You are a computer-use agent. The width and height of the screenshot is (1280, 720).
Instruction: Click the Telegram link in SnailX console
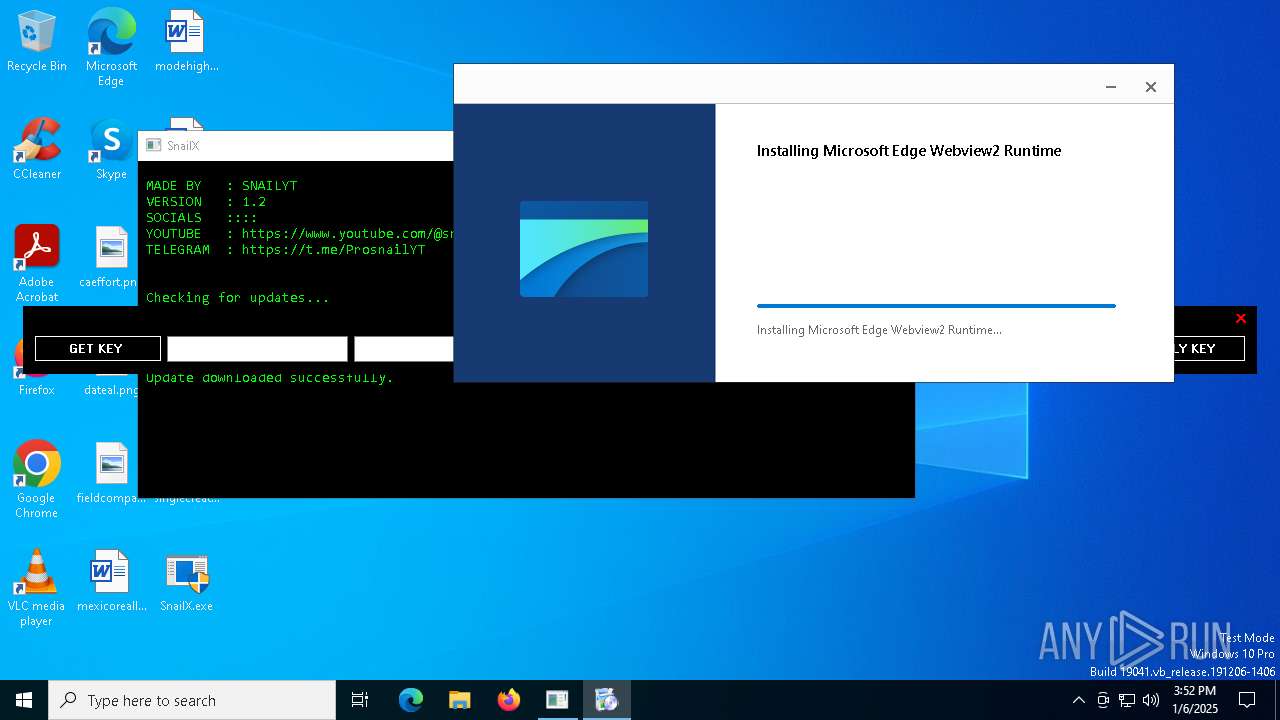point(333,250)
